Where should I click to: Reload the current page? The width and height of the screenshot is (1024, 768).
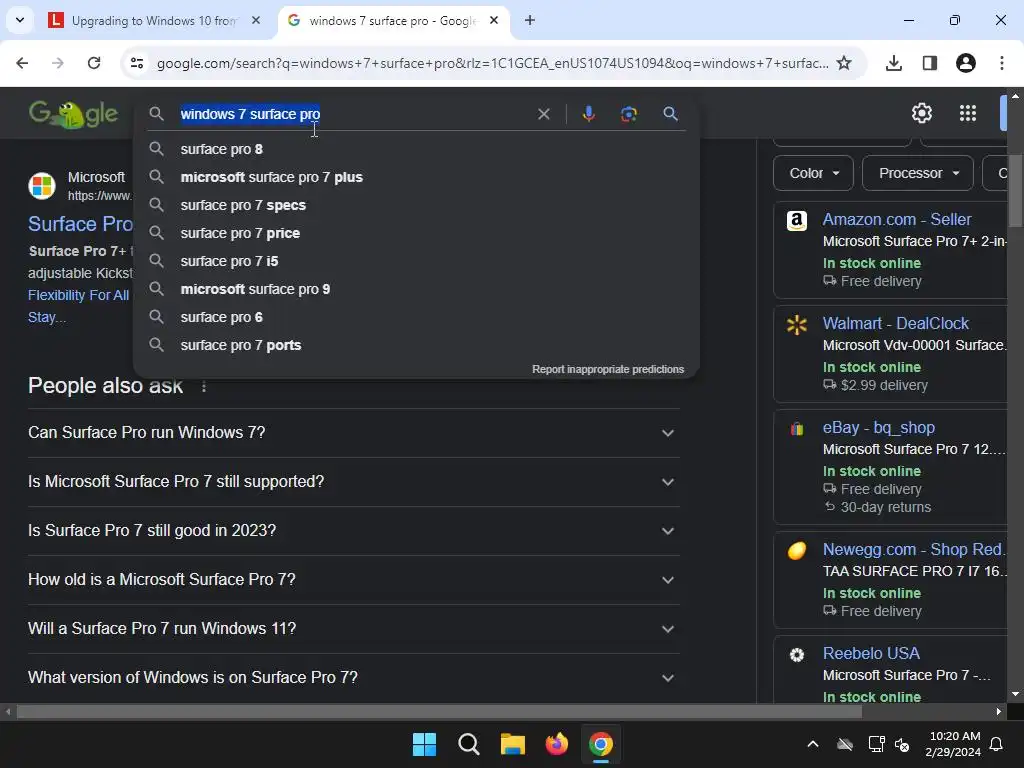94,63
